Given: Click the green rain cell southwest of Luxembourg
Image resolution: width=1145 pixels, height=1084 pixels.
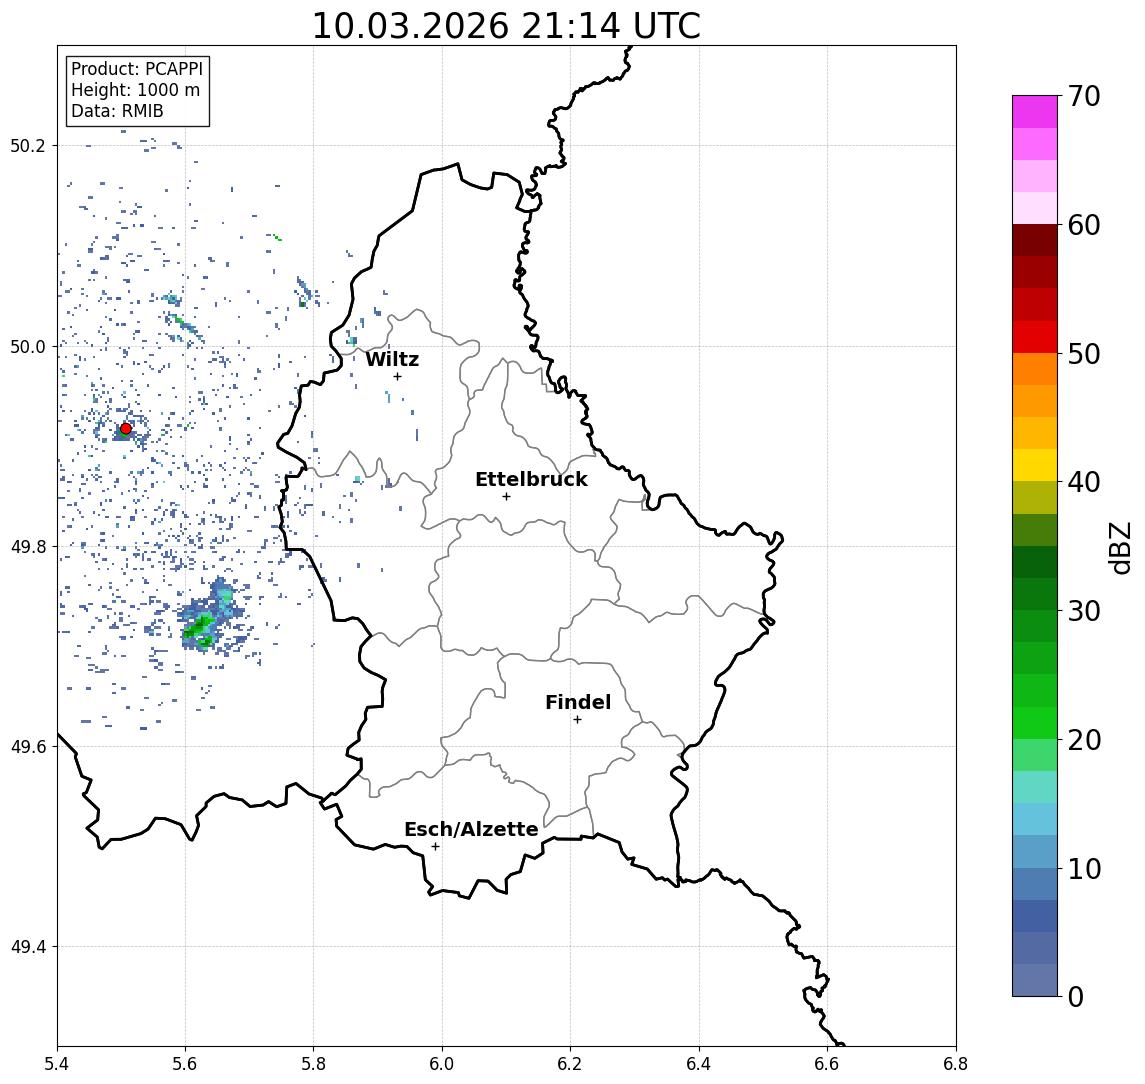Looking at the screenshot, I should (x=203, y=626).
